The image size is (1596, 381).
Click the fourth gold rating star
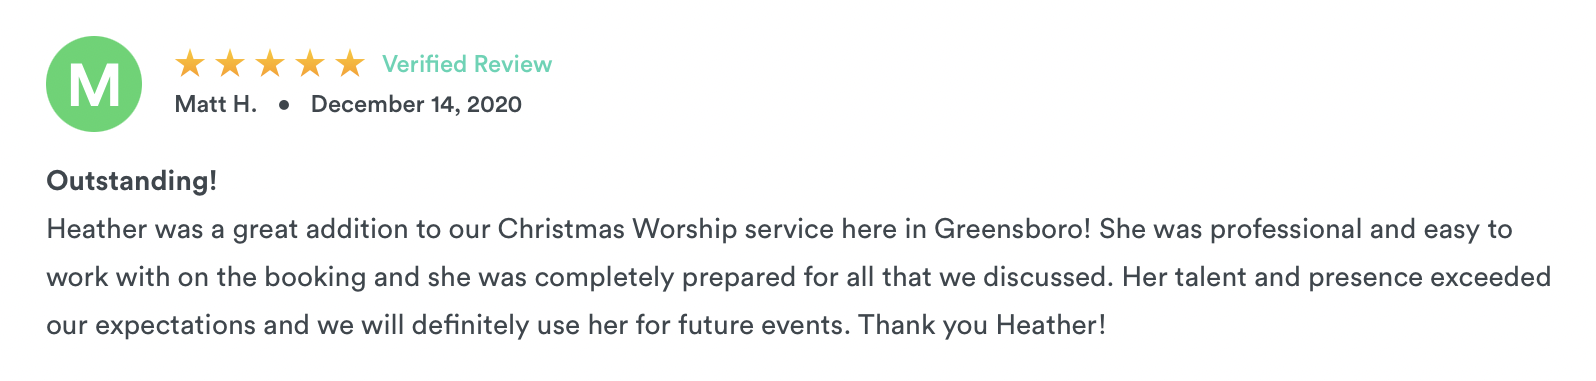(310, 64)
